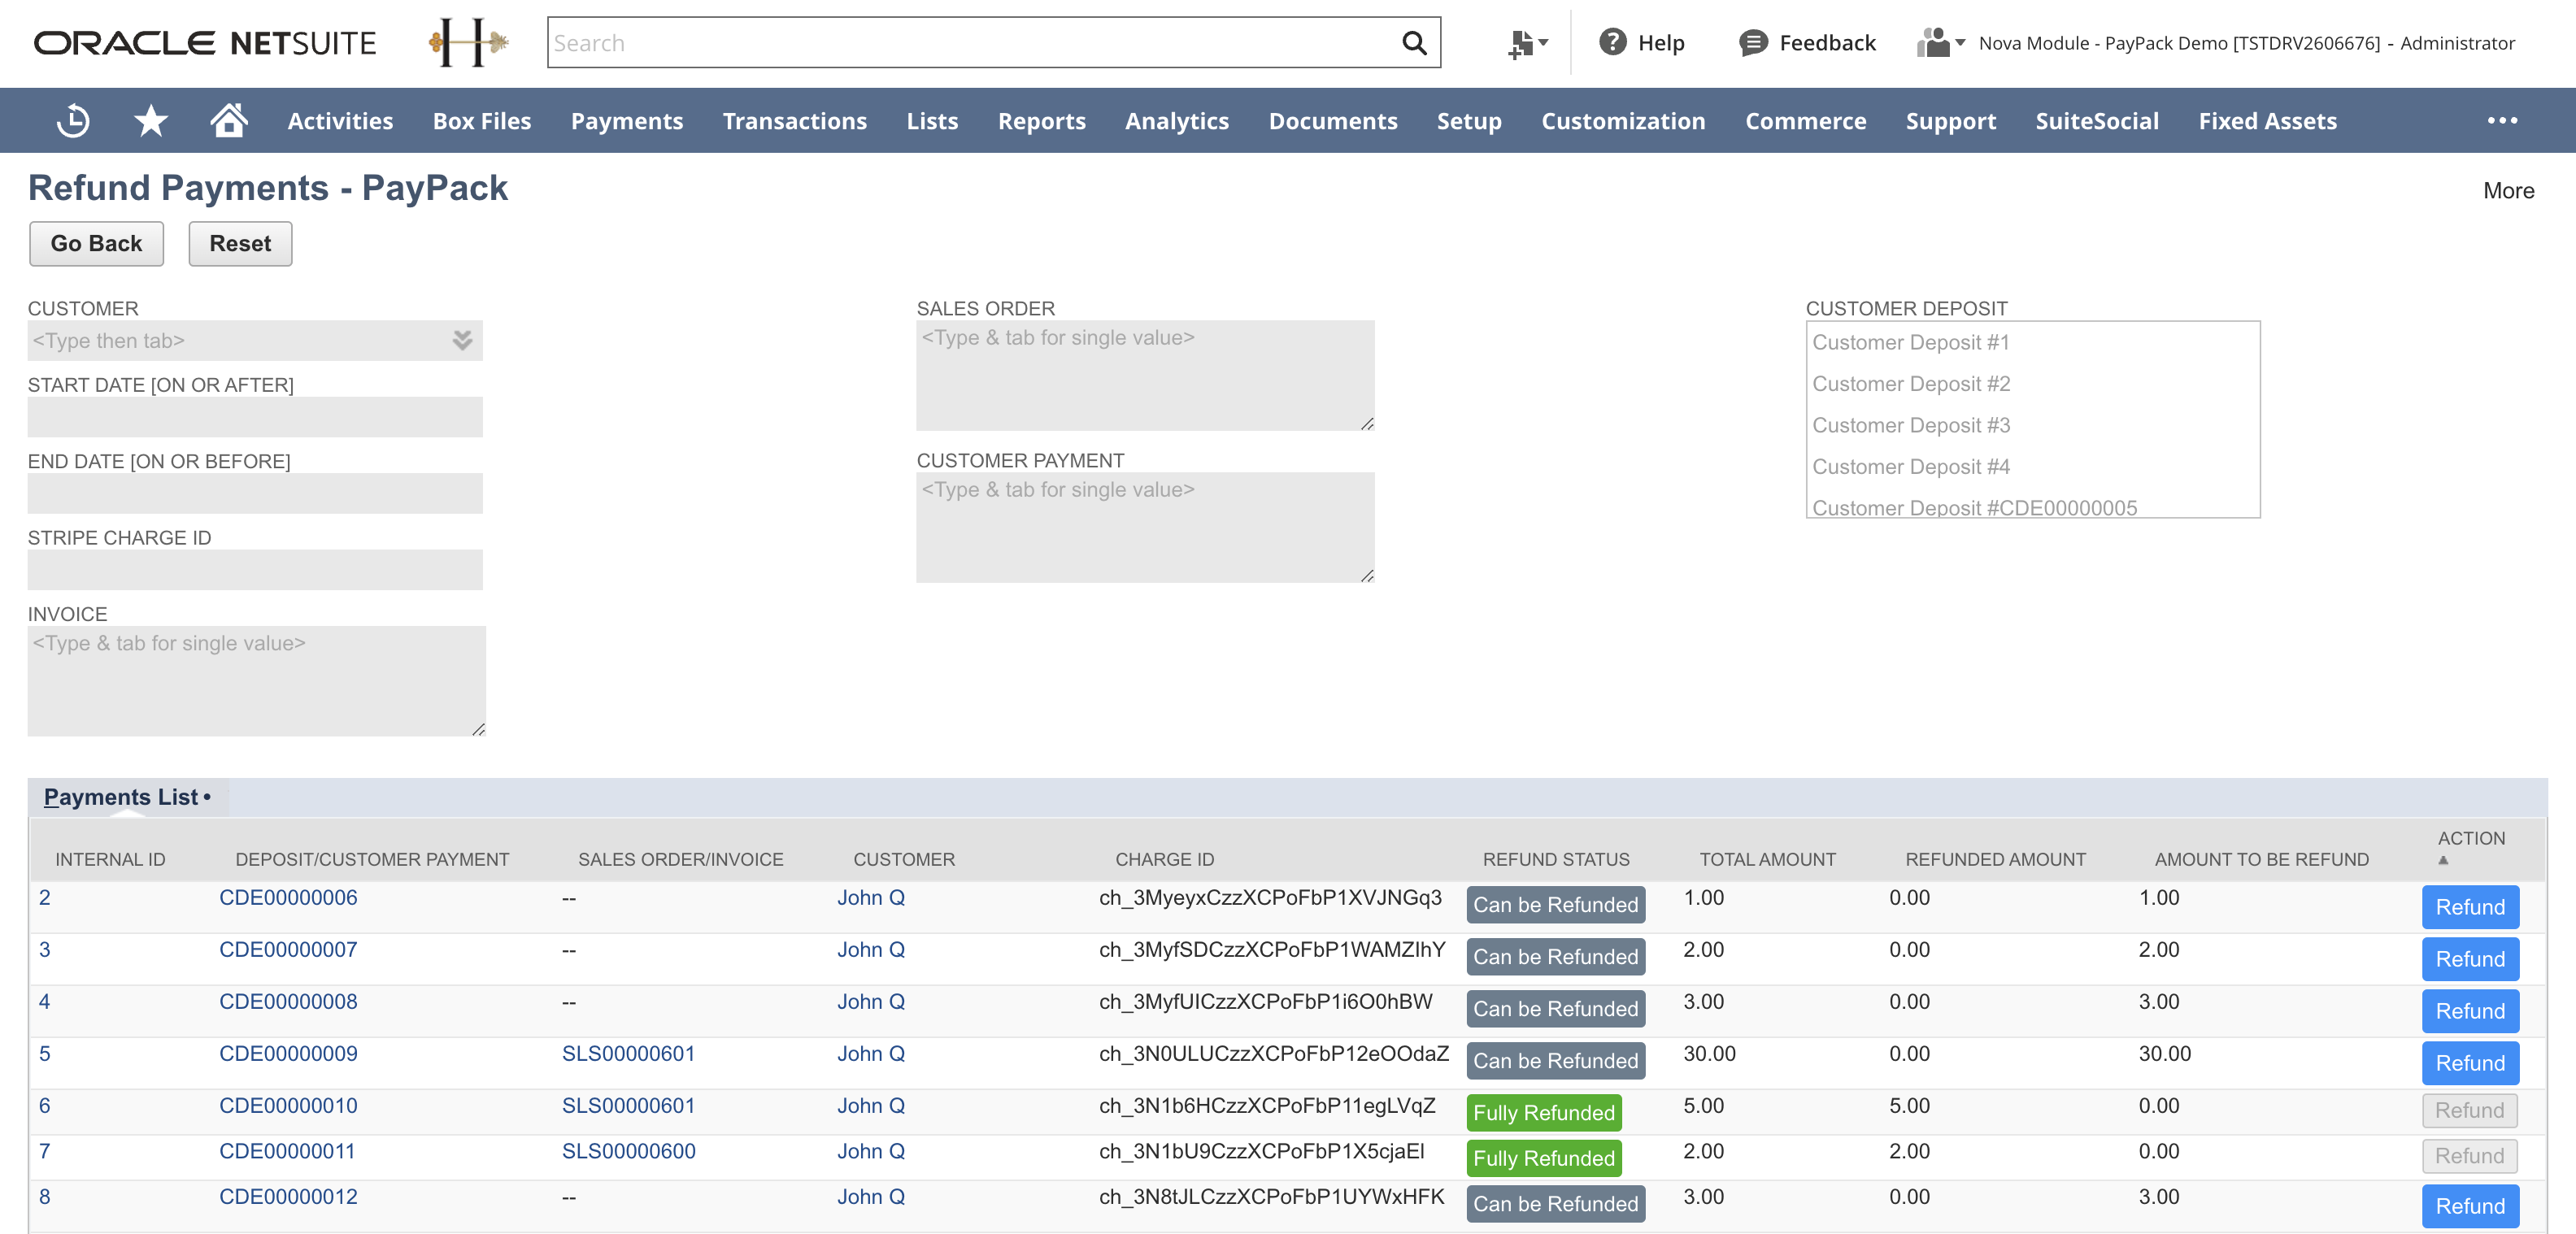
Task: Refund payment CDE00000012
Action: (2470, 1206)
